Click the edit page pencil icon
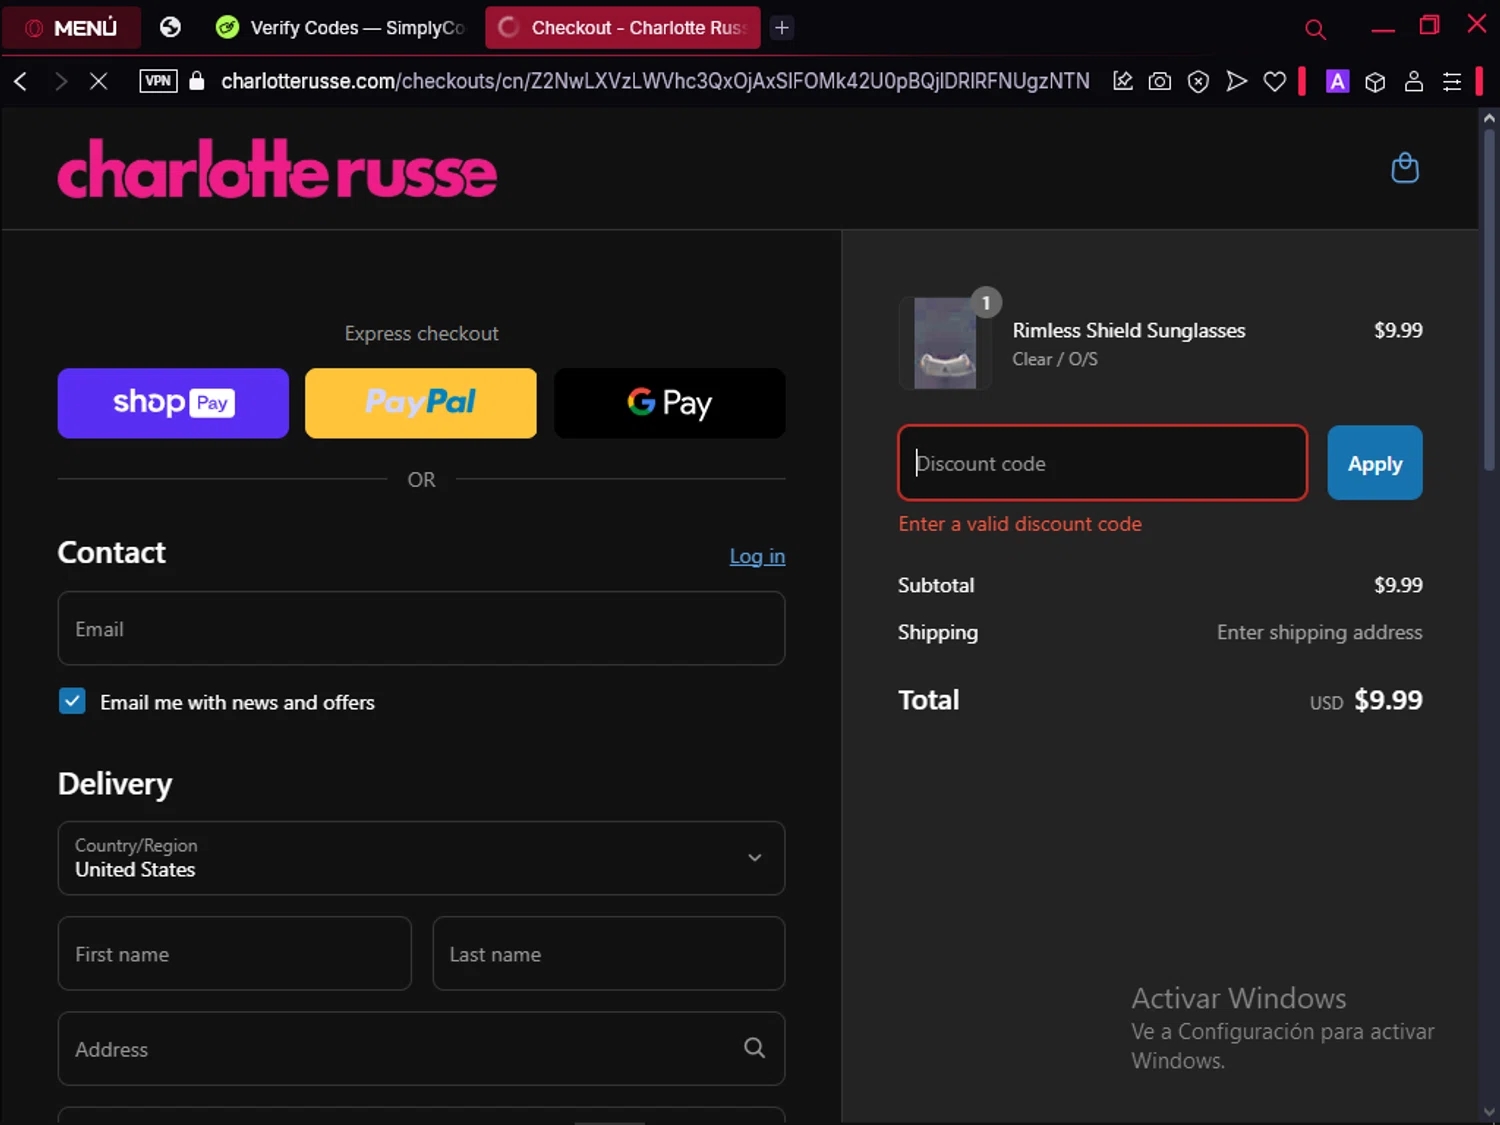Image resolution: width=1500 pixels, height=1125 pixels. click(x=1122, y=81)
